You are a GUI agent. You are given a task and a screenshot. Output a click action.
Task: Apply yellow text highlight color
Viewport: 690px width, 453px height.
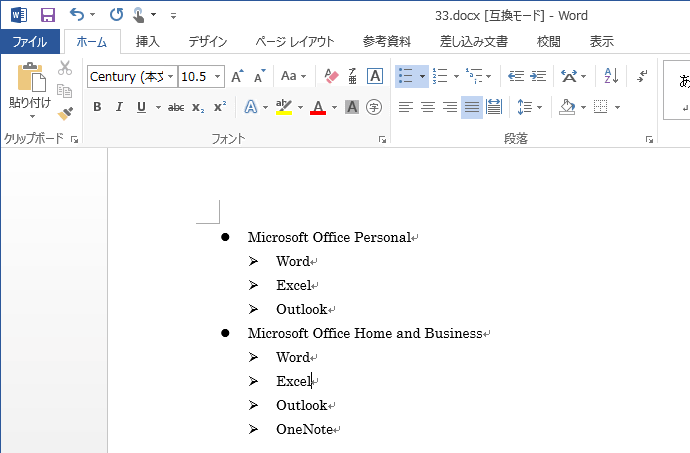284,107
